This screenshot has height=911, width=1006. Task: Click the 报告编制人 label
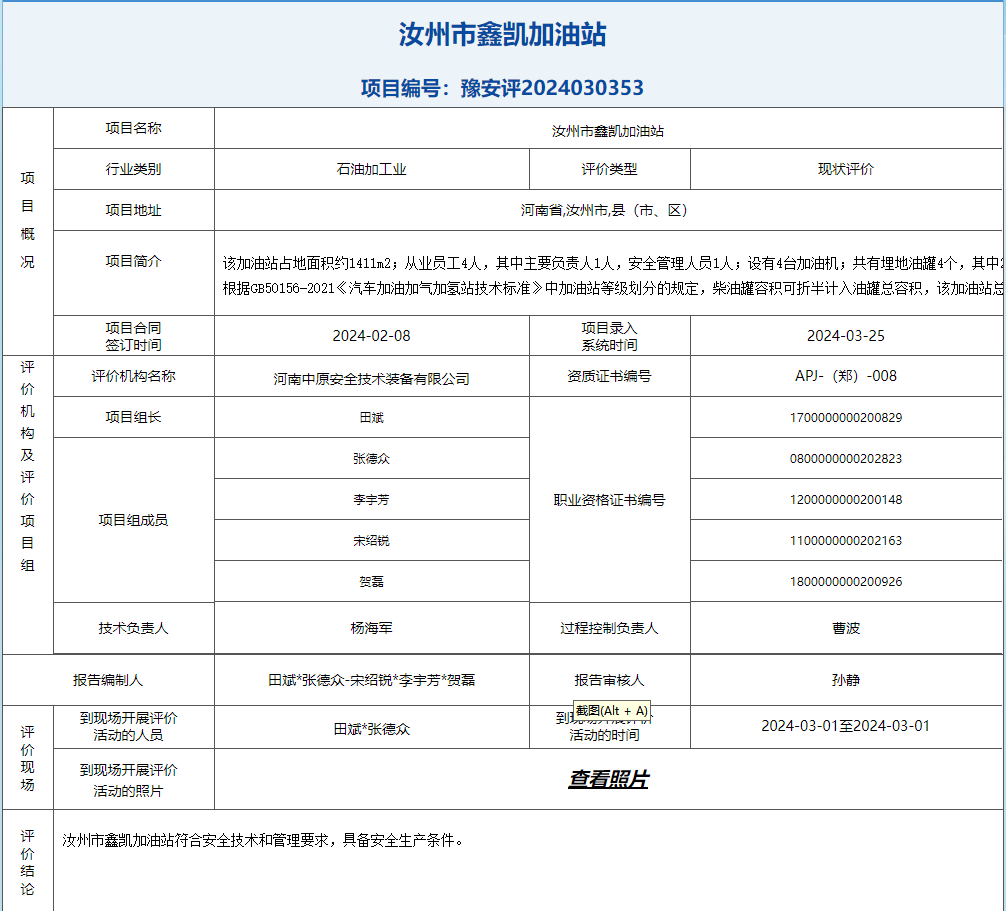[108, 680]
